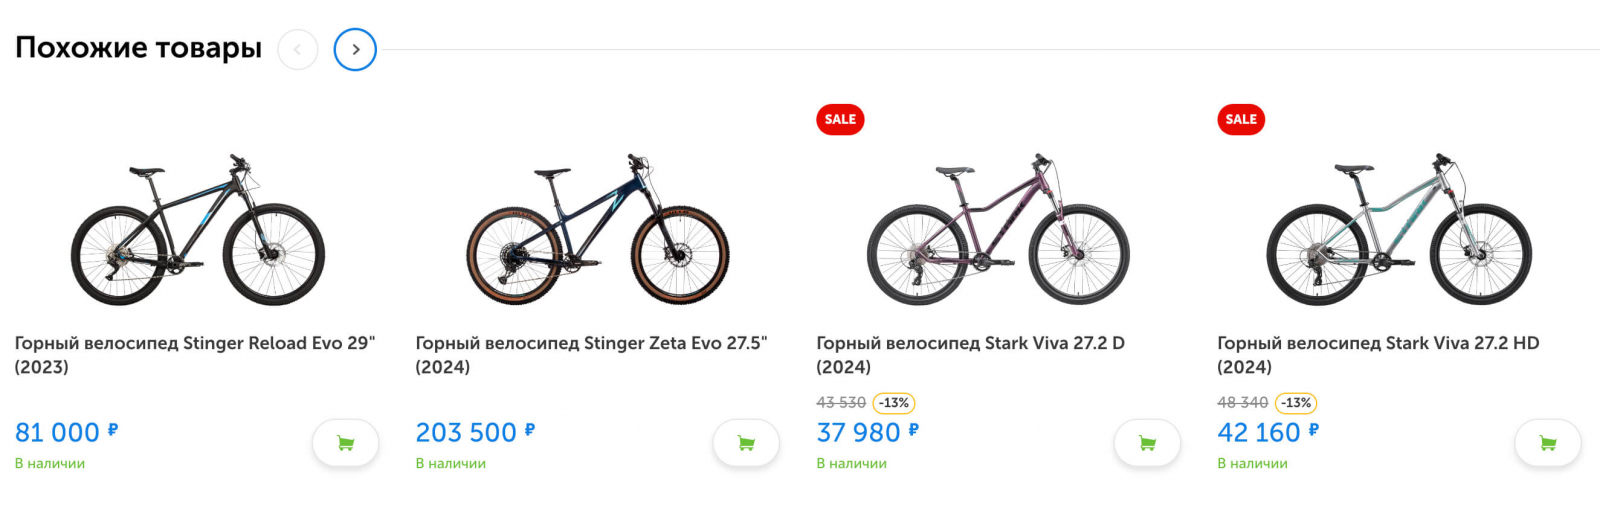This screenshot has height=505, width=1600.
Task: Click the previous arrow in similar products carousel
Action: 297,50
